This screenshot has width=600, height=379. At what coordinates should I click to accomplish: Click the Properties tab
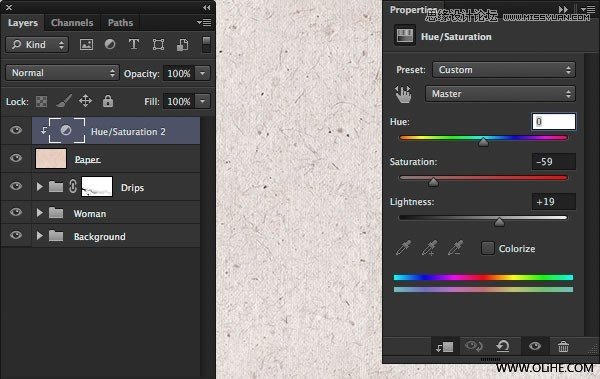click(413, 10)
